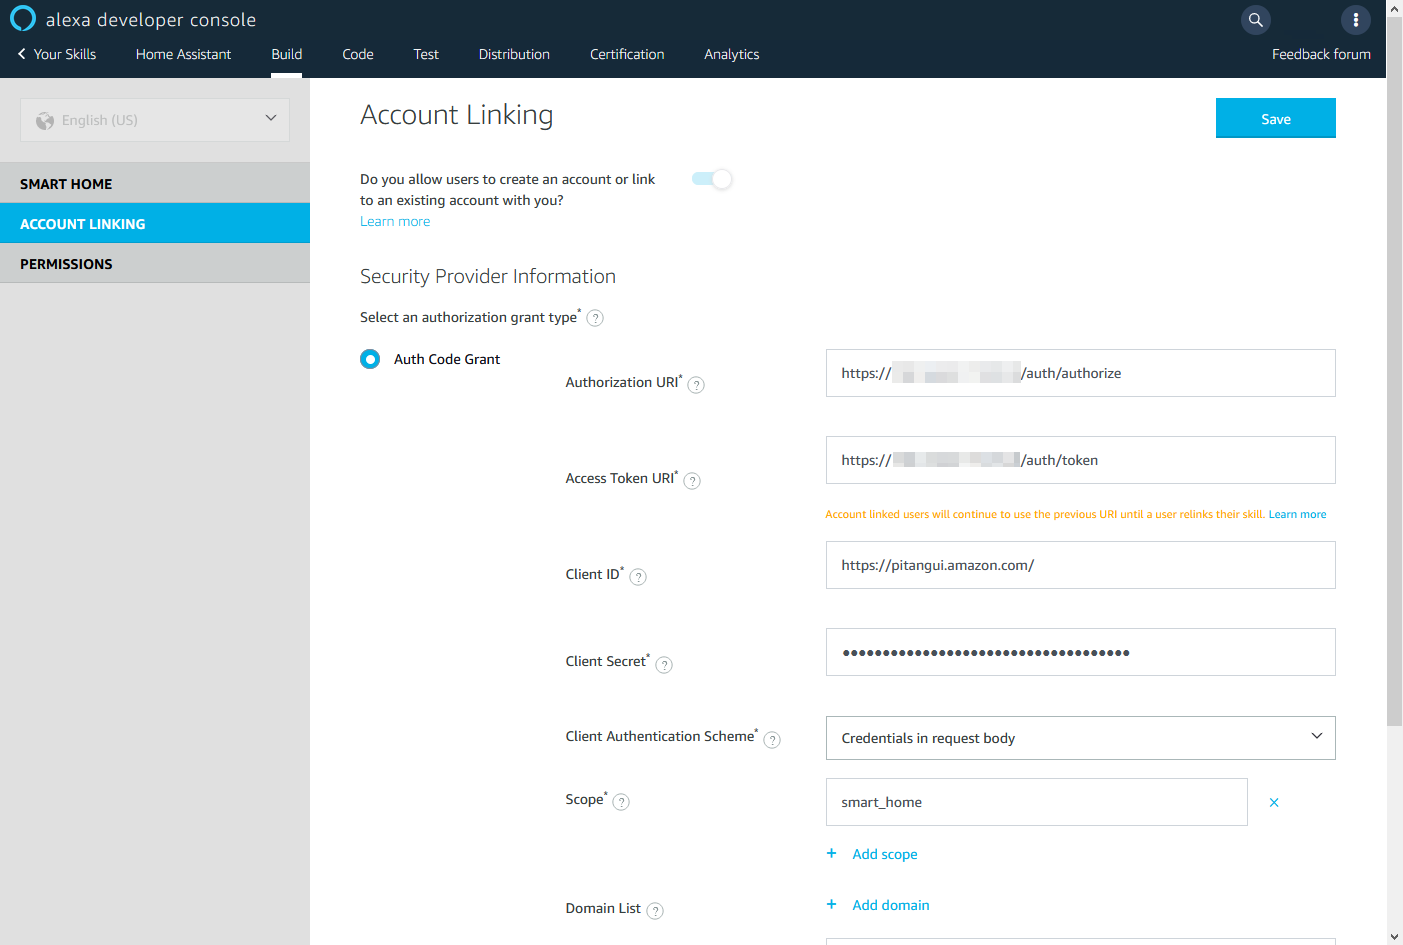Click the Add domain link

point(891,905)
